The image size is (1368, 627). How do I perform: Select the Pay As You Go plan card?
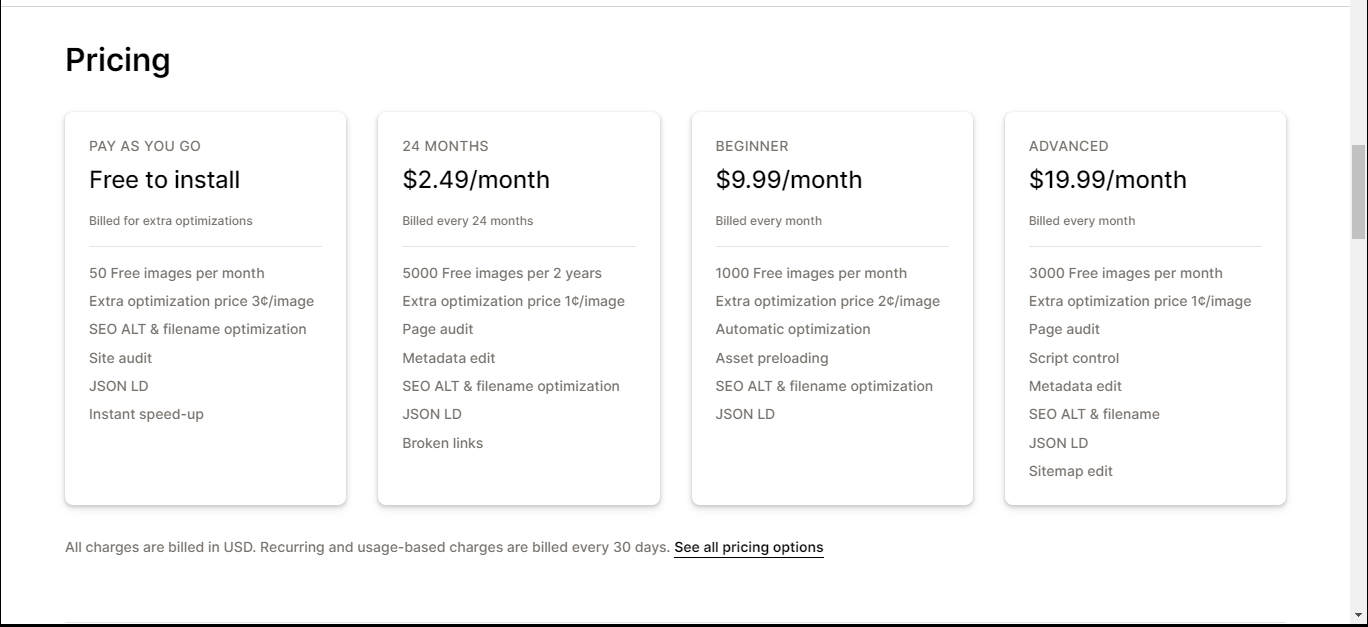point(205,308)
